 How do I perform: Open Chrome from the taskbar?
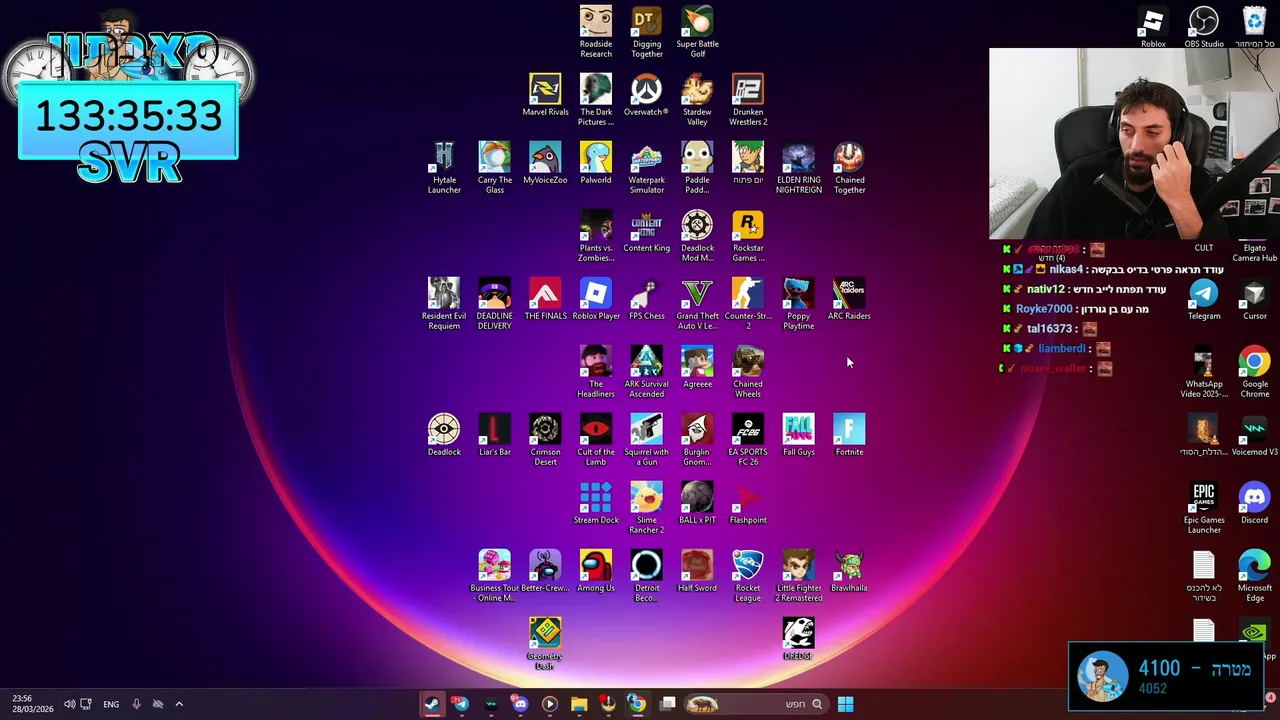coord(637,704)
